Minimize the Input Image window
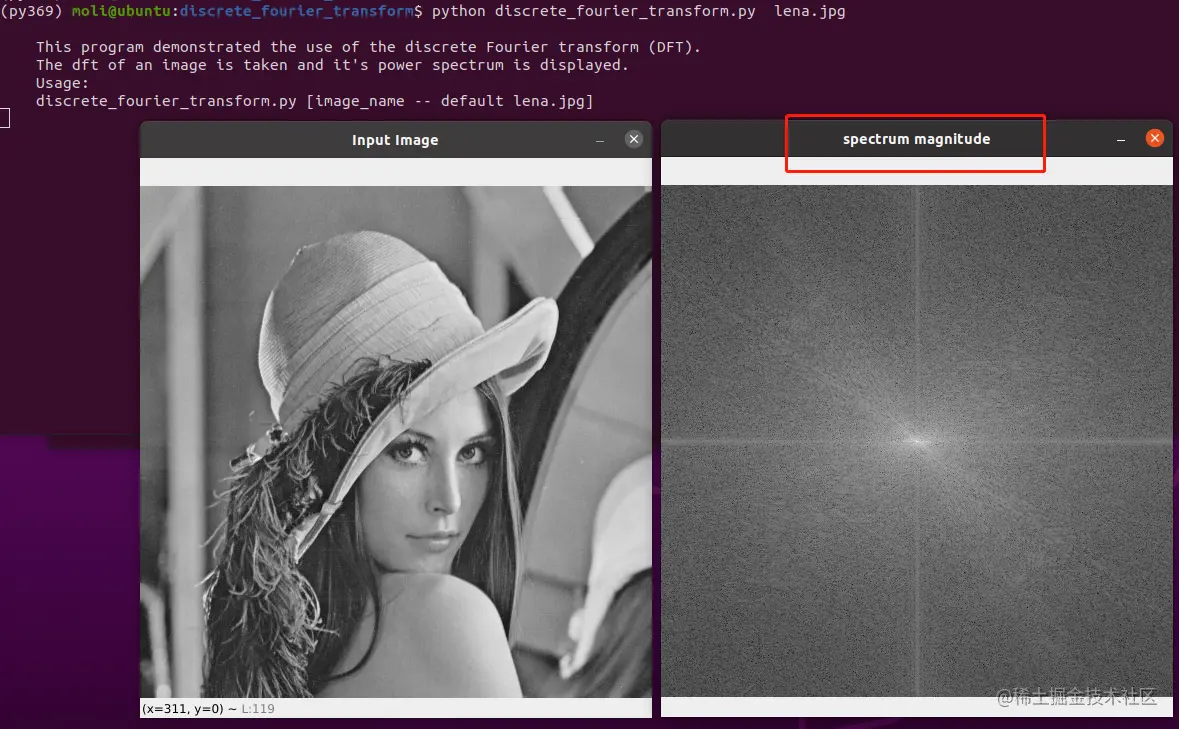This screenshot has width=1179, height=729. [600, 141]
